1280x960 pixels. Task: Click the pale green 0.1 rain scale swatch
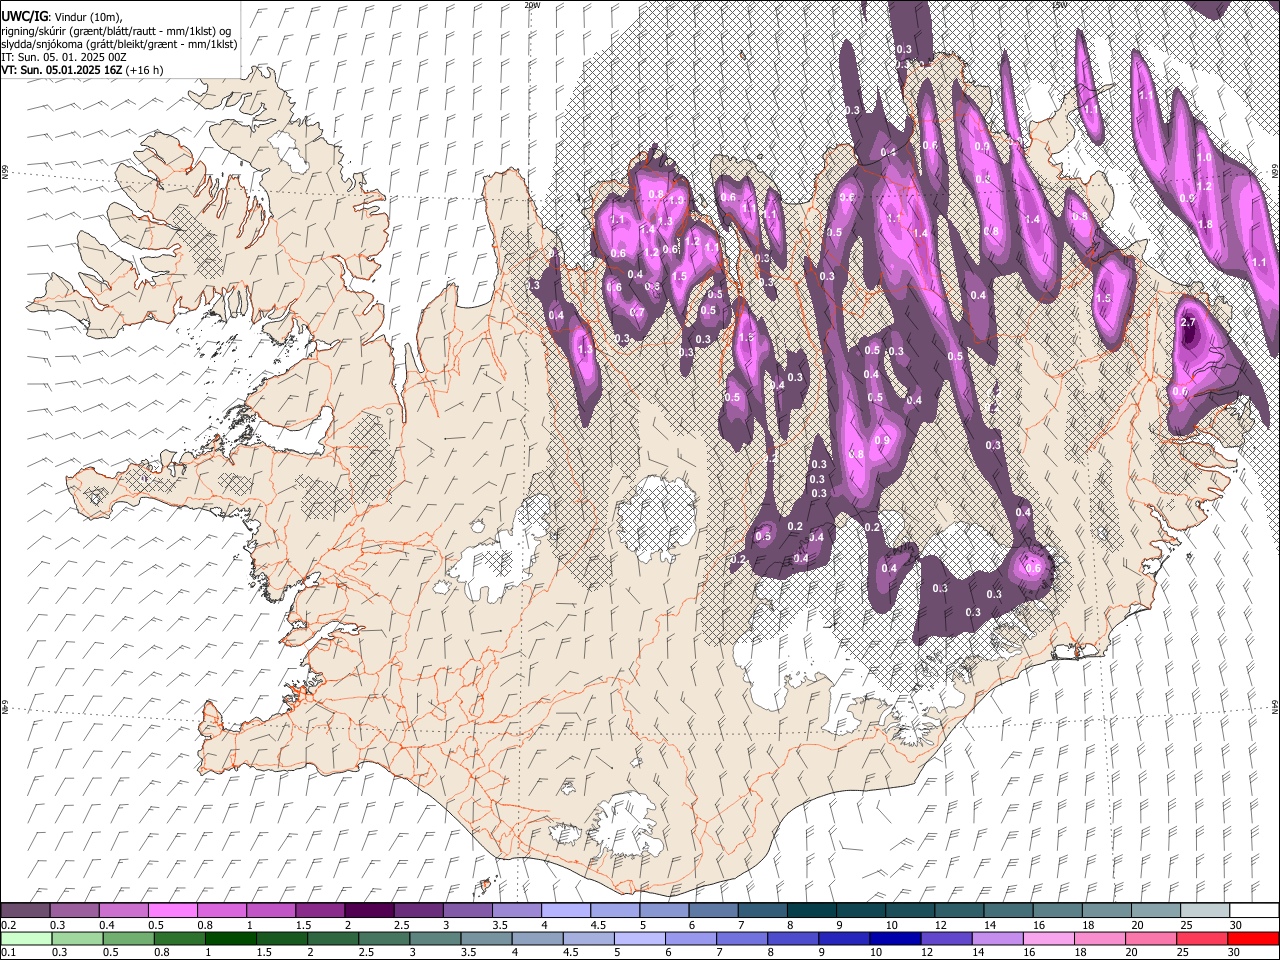pos(26,938)
